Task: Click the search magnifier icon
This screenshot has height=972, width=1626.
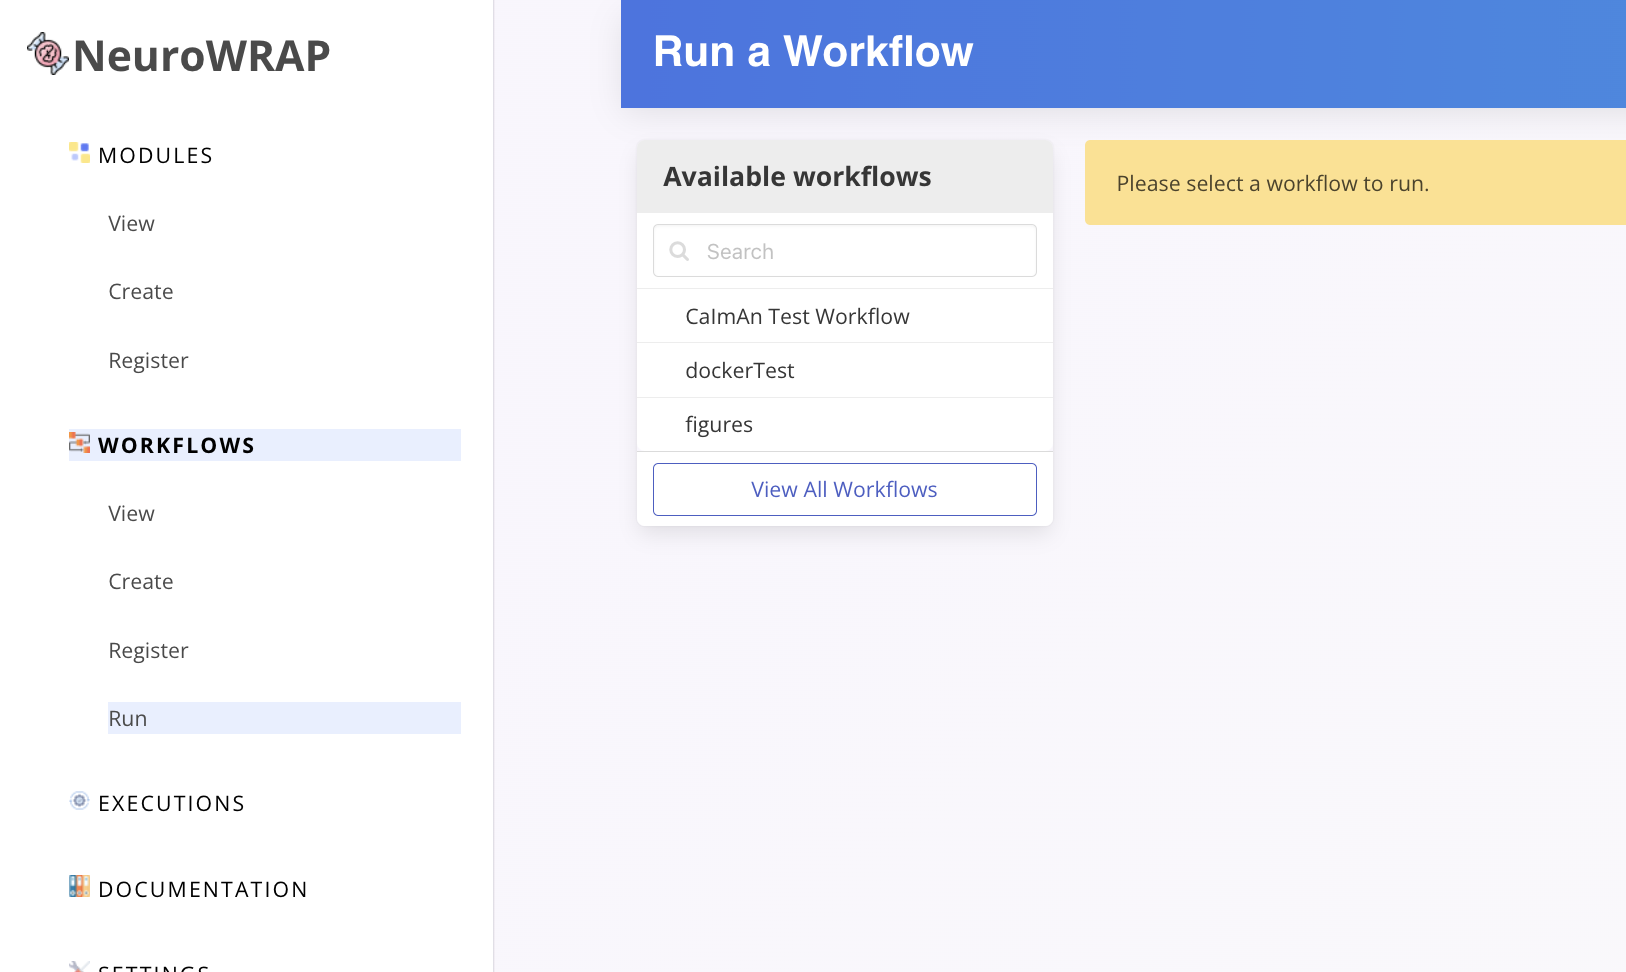Action: [x=679, y=251]
